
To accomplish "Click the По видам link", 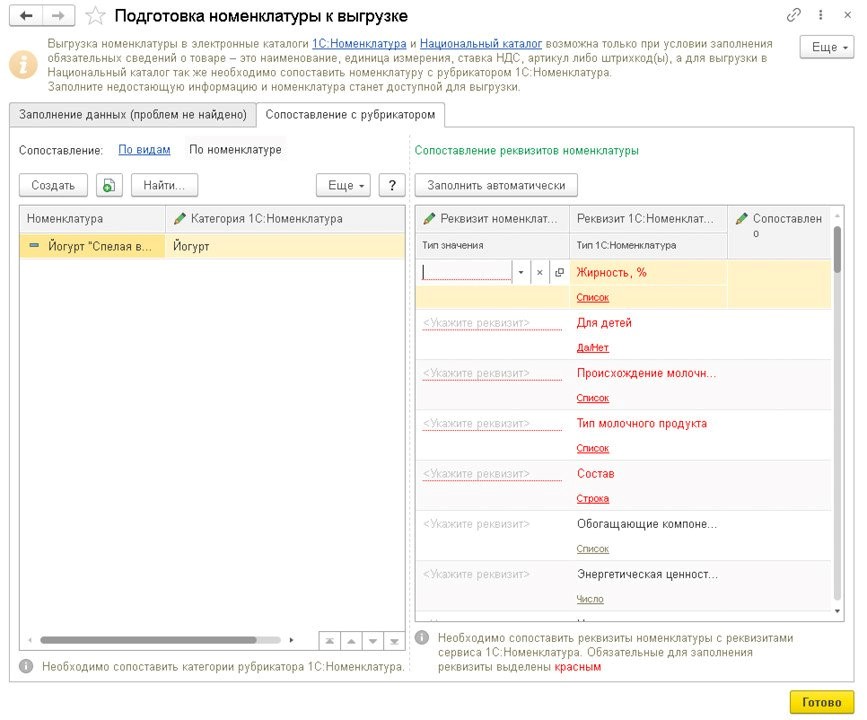I will (144, 150).
